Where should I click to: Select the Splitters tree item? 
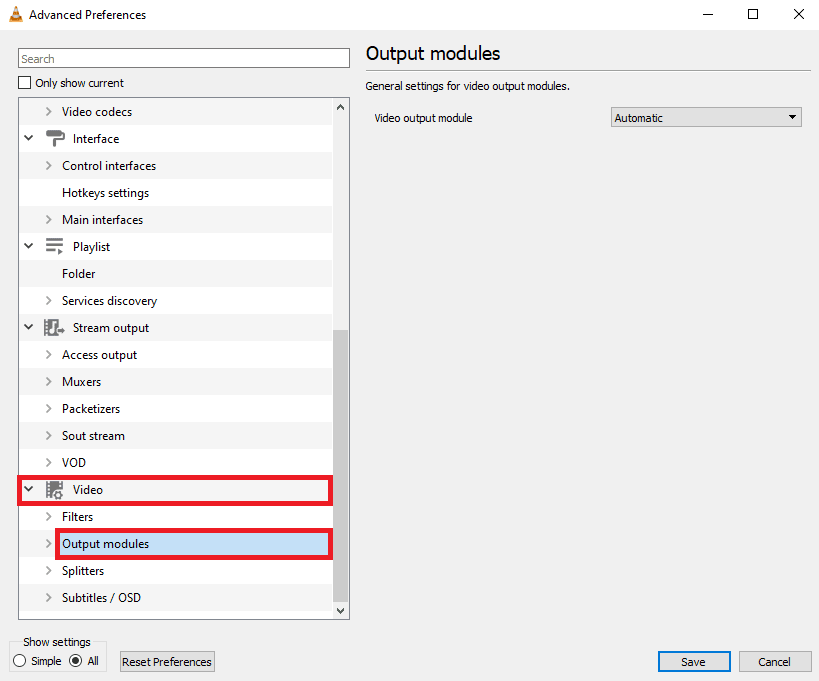pyautogui.click(x=83, y=571)
